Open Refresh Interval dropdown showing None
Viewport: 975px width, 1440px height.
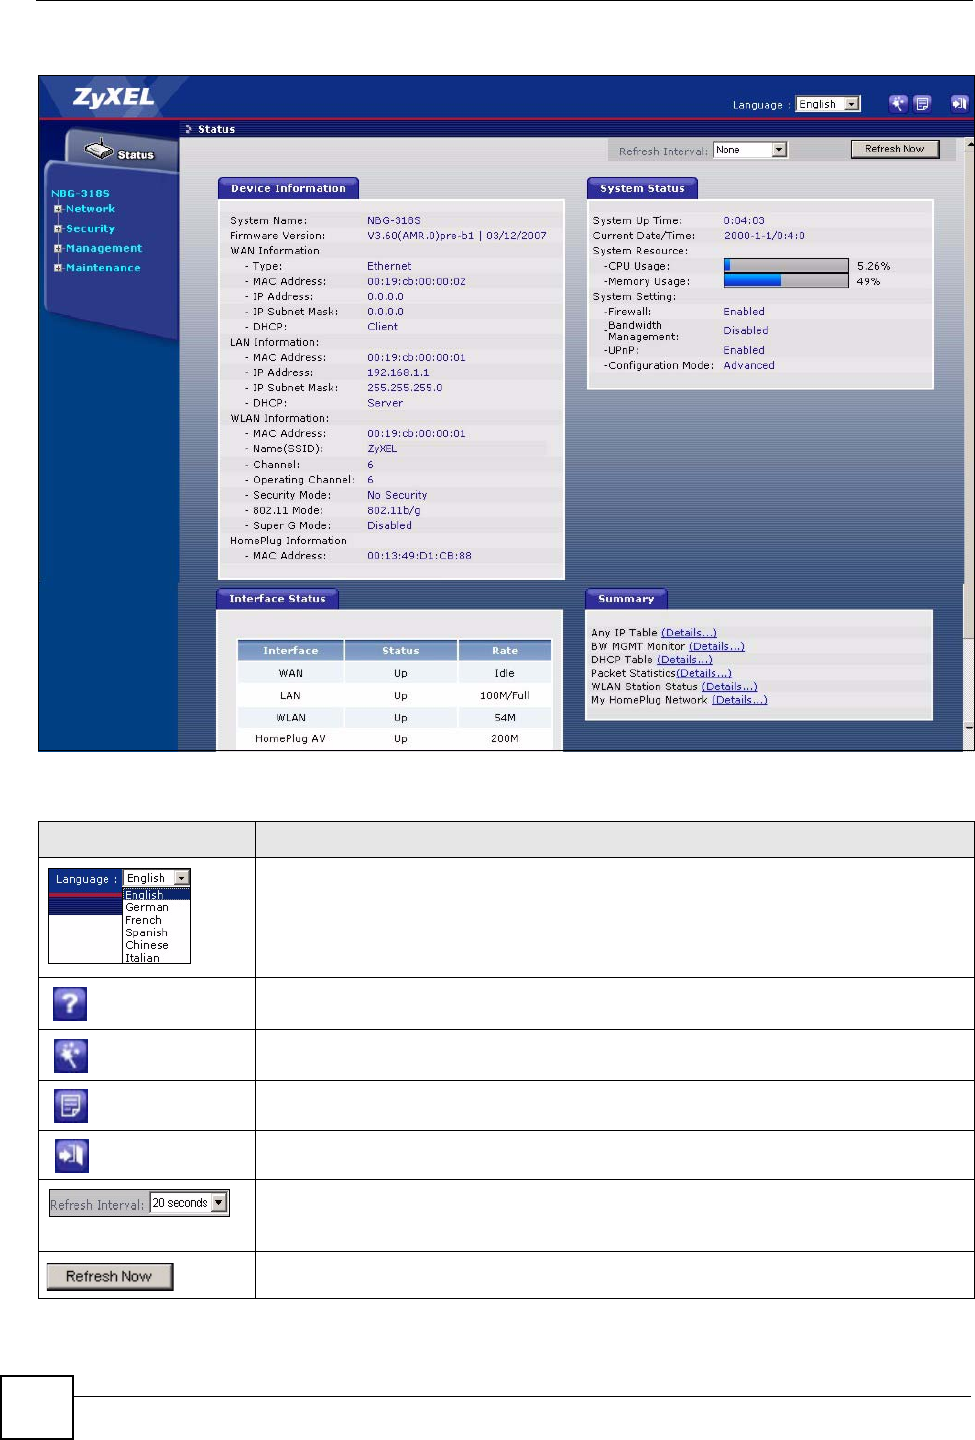pos(751,150)
